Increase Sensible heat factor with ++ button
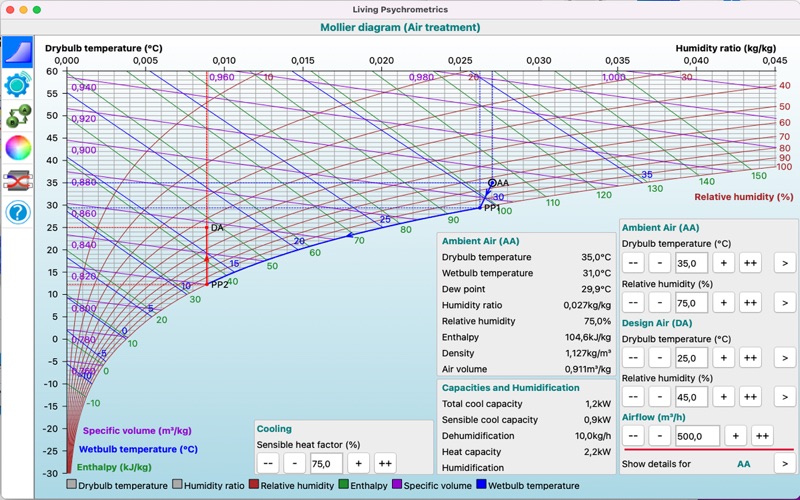Screen dimensions: 800x500 (385, 463)
